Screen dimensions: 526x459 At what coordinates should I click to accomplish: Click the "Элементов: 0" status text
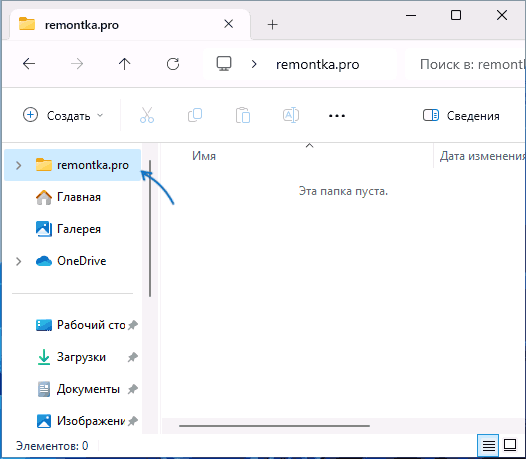(x=52, y=446)
